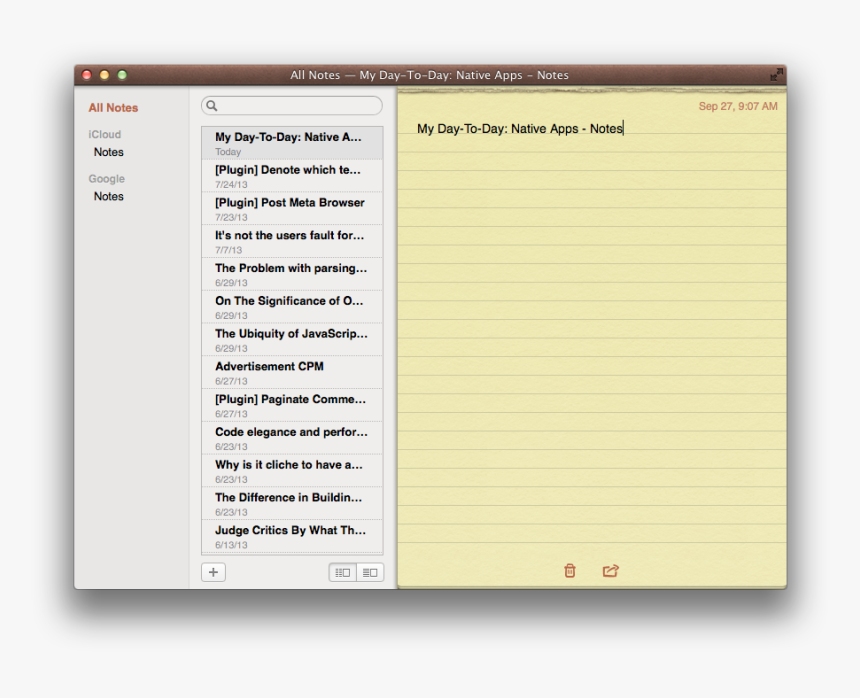This screenshot has width=860, height=698.
Task: Enter fullscreen using the title bar arrows
Action: [776, 75]
